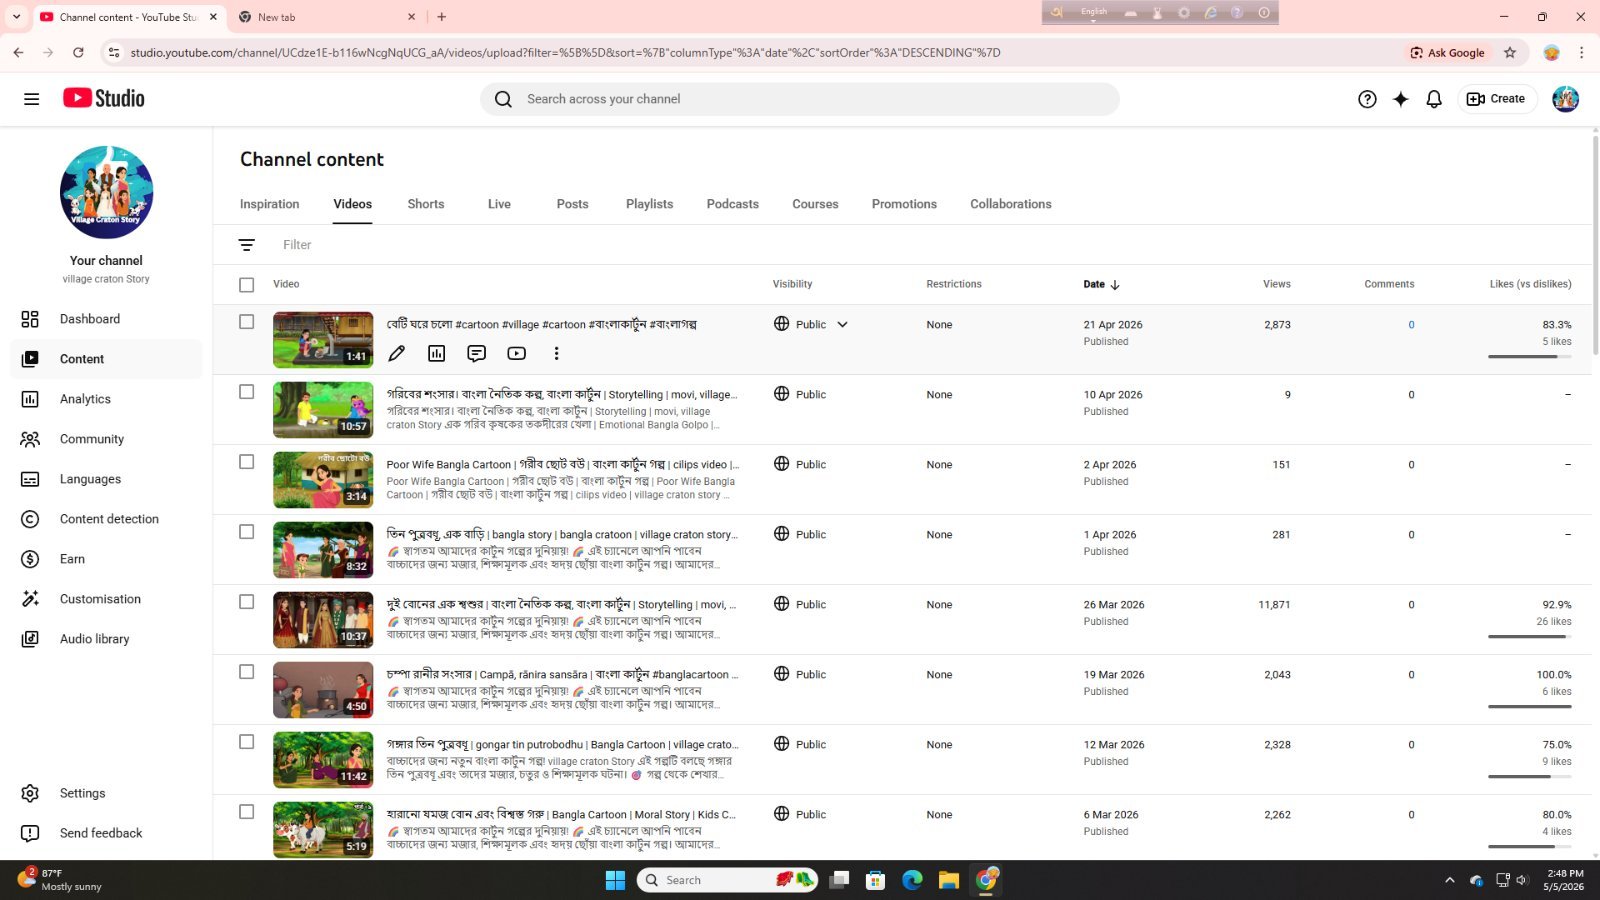Open three-dot options for first video
The height and width of the screenshot is (900, 1600).
[557, 353]
